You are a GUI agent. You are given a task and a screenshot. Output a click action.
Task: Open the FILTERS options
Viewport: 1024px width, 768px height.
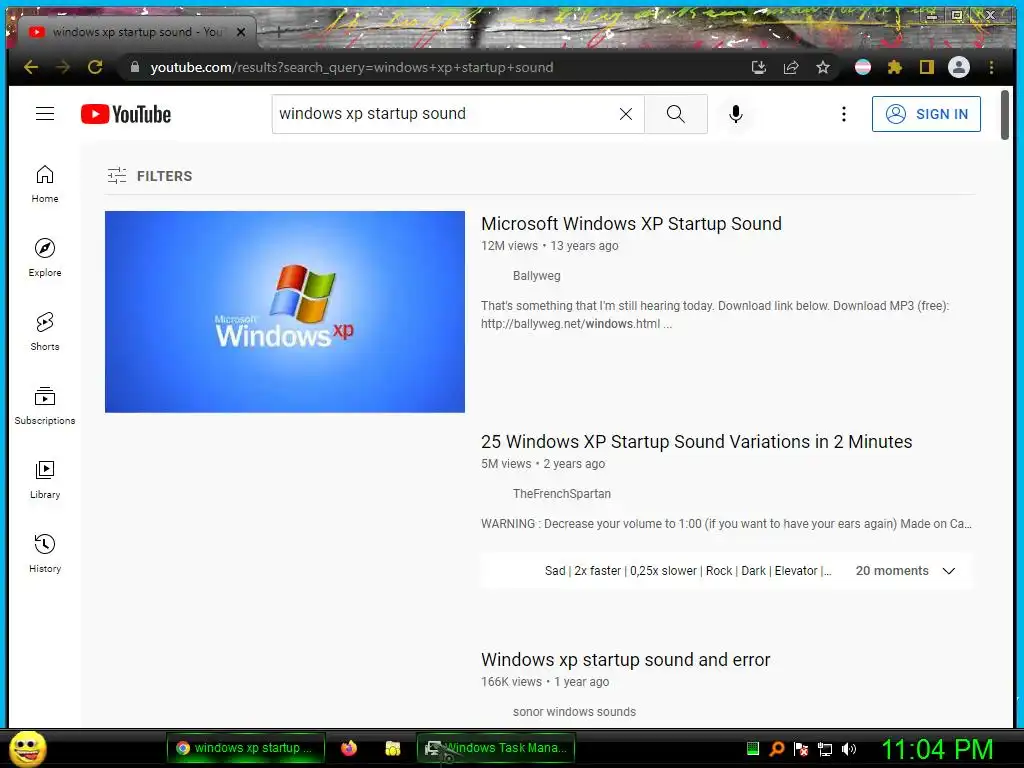[x=150, y=176]
